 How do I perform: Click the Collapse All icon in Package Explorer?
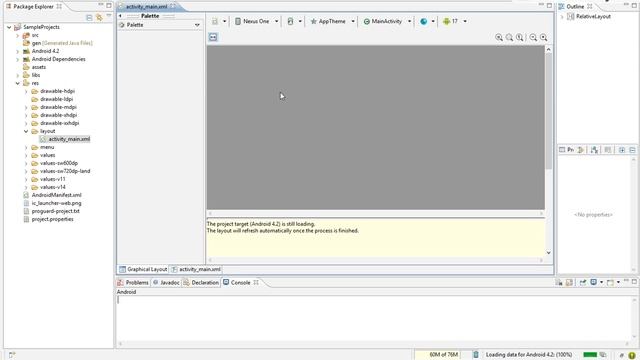click(x=89, y=17)
